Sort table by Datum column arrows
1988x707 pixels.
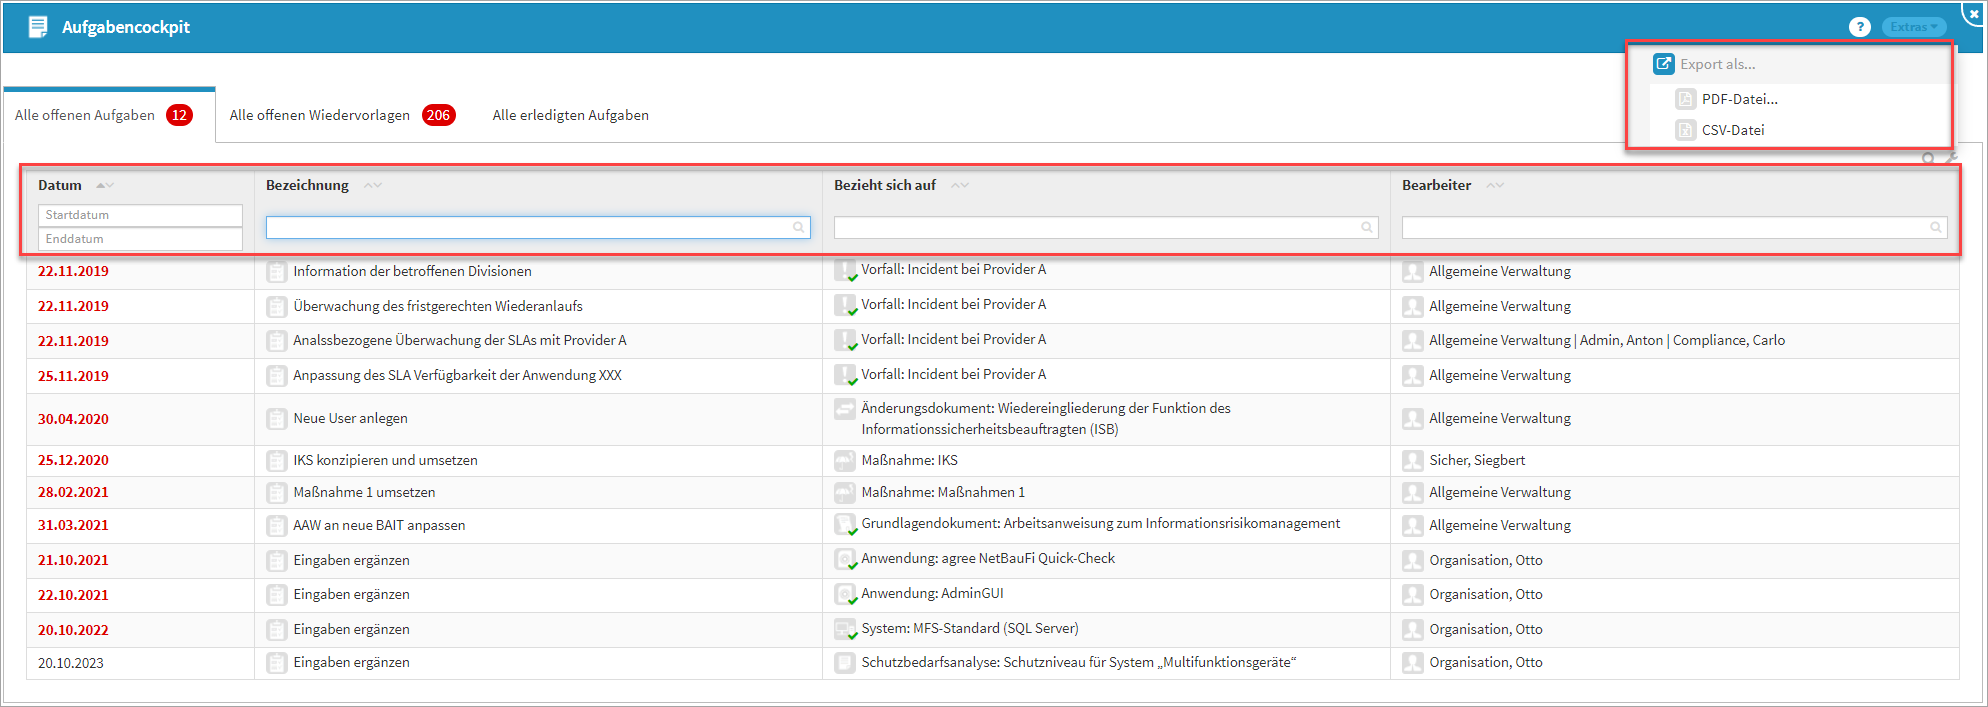point(105,186)
